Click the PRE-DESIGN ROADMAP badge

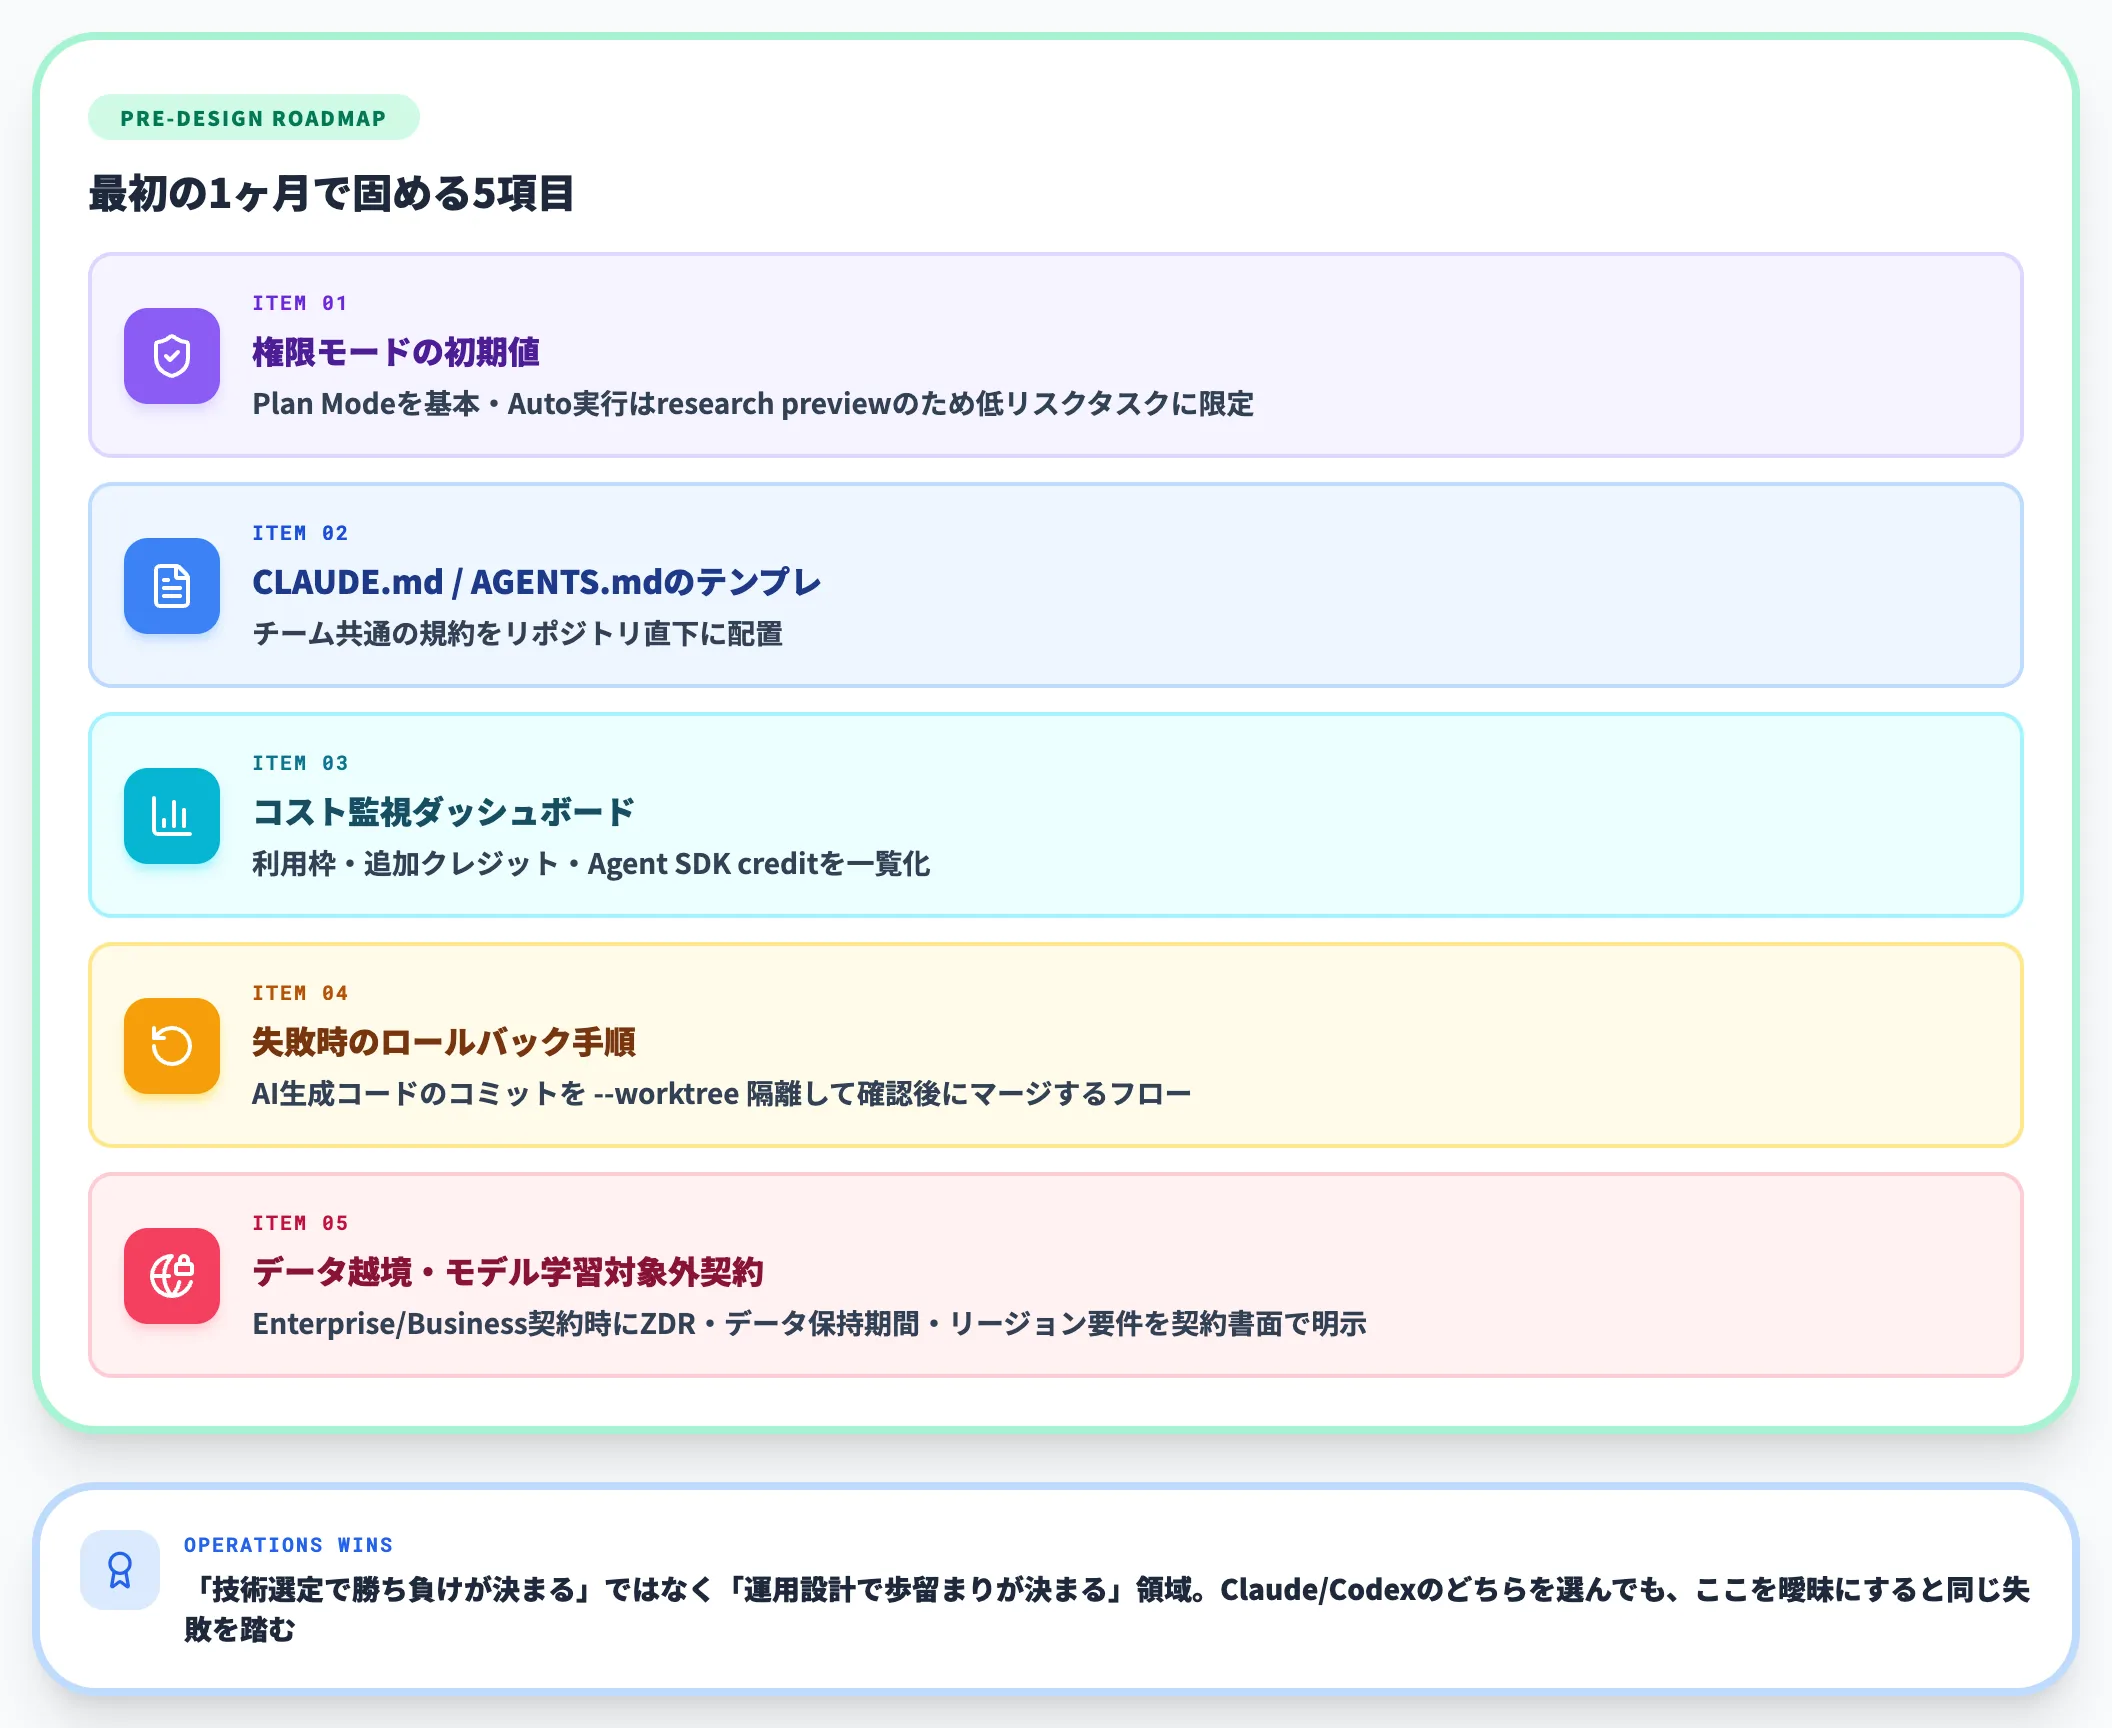coord(254,118)
